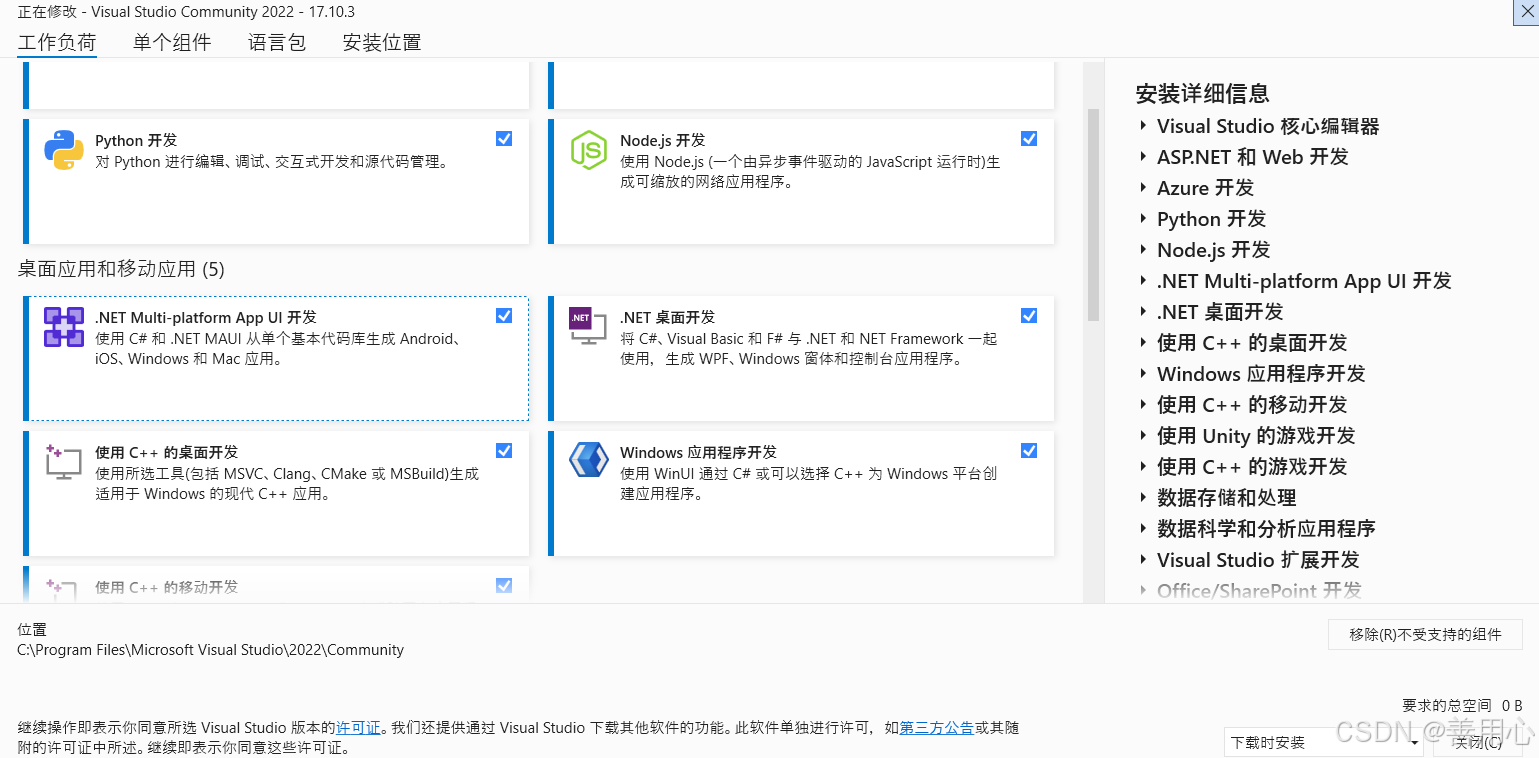Toggle the 使用 C++ 的移动开发 checkbox
The height and width of the screenshot is (758, 1539).
(x=504, y=586)
